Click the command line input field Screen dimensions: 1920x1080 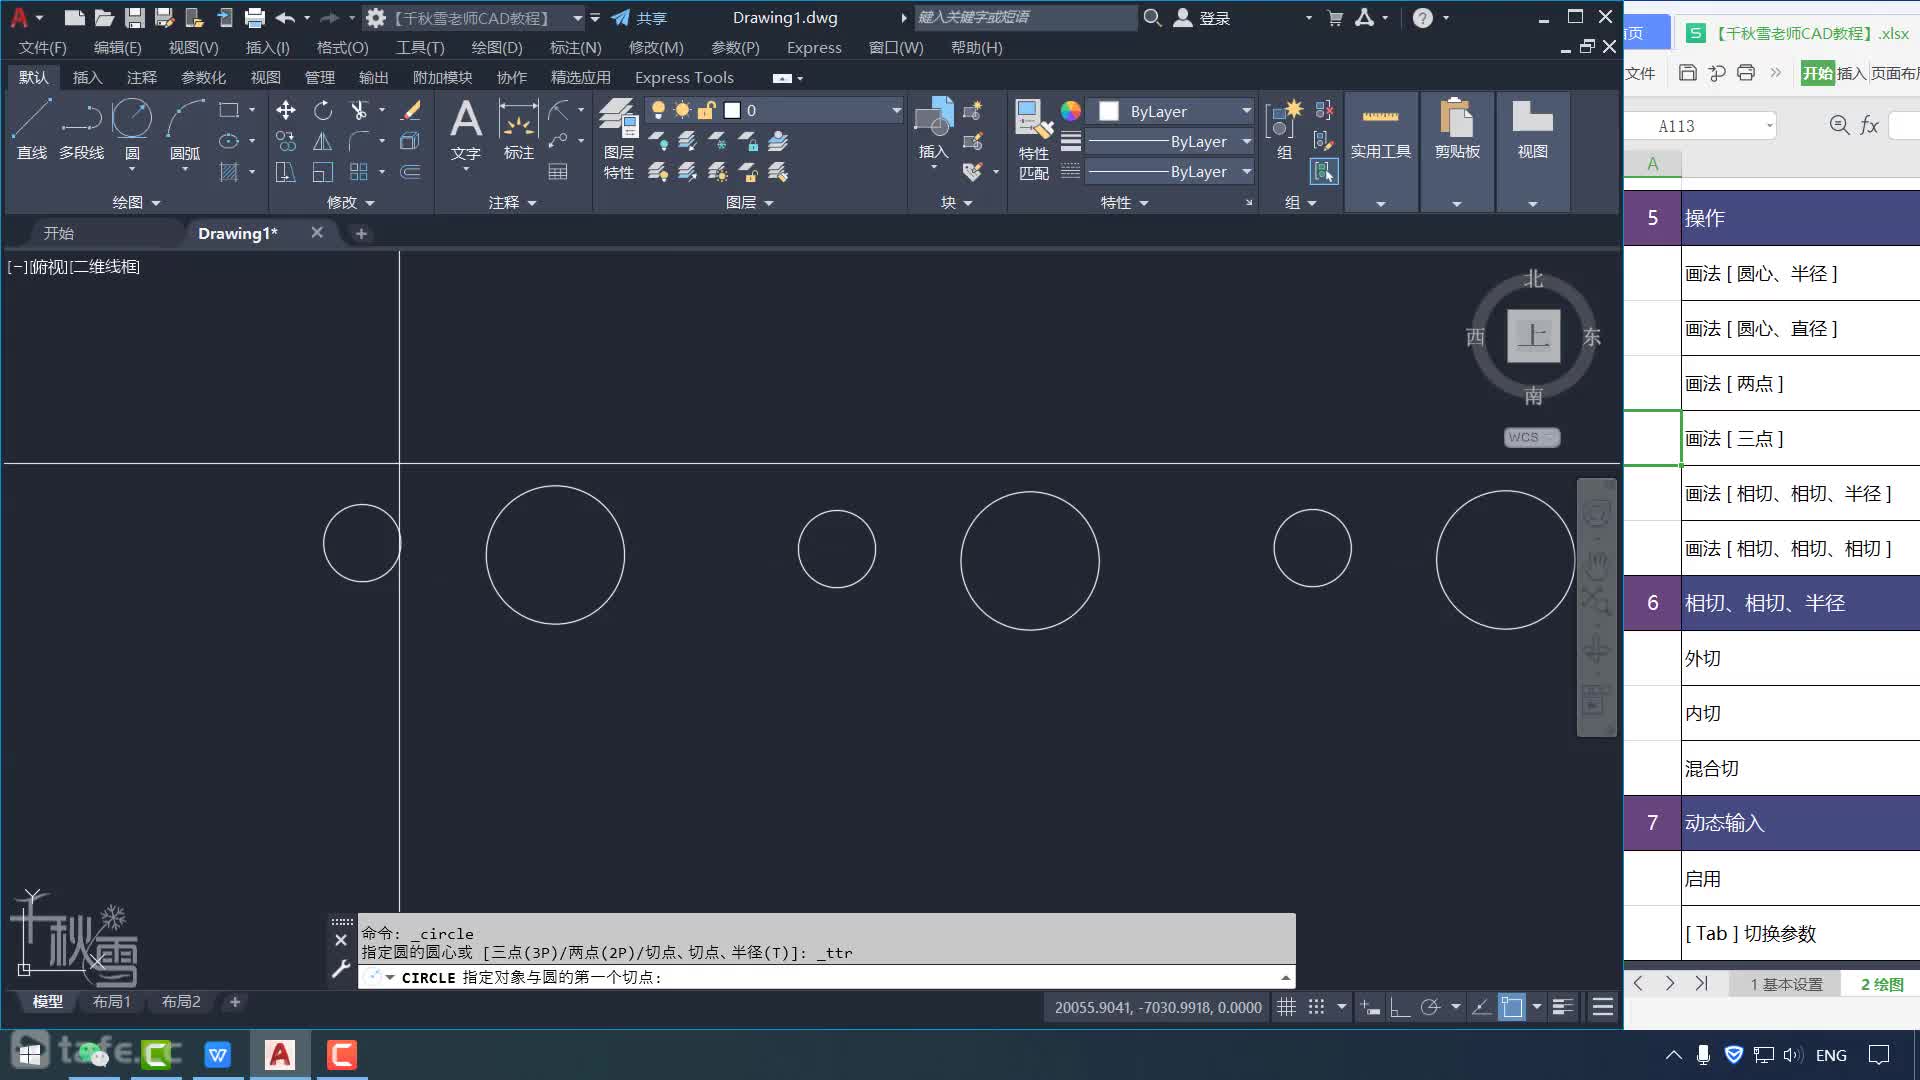pos(826,977)
